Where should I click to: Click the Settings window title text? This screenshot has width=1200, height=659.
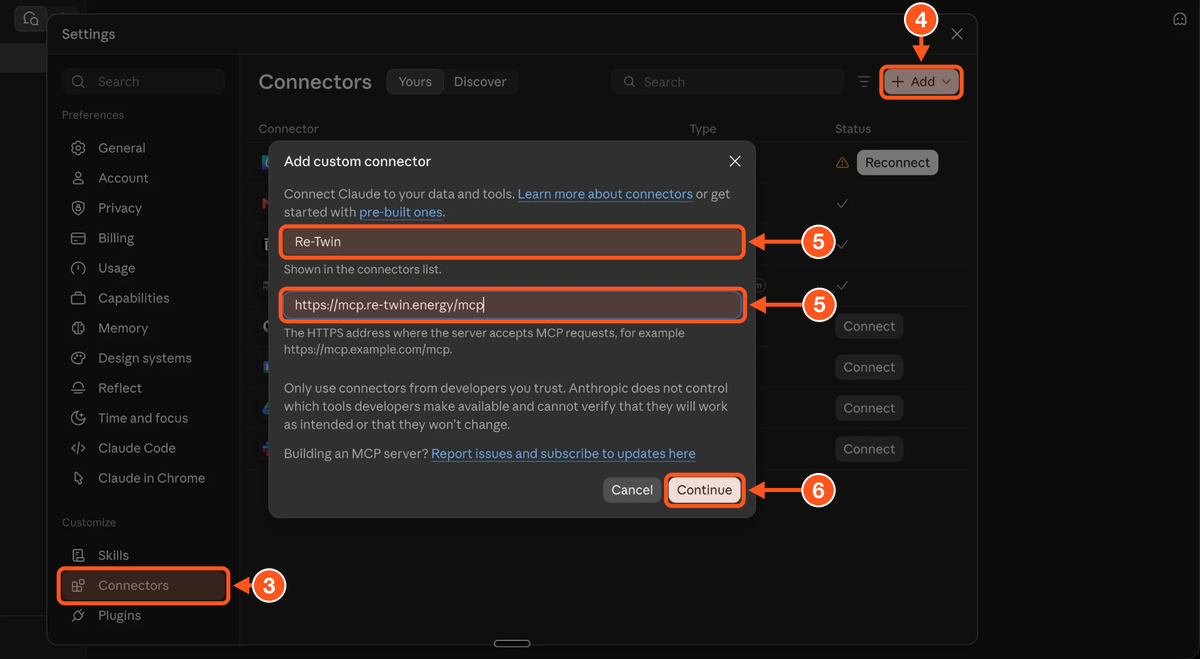(x=88, y=34)
